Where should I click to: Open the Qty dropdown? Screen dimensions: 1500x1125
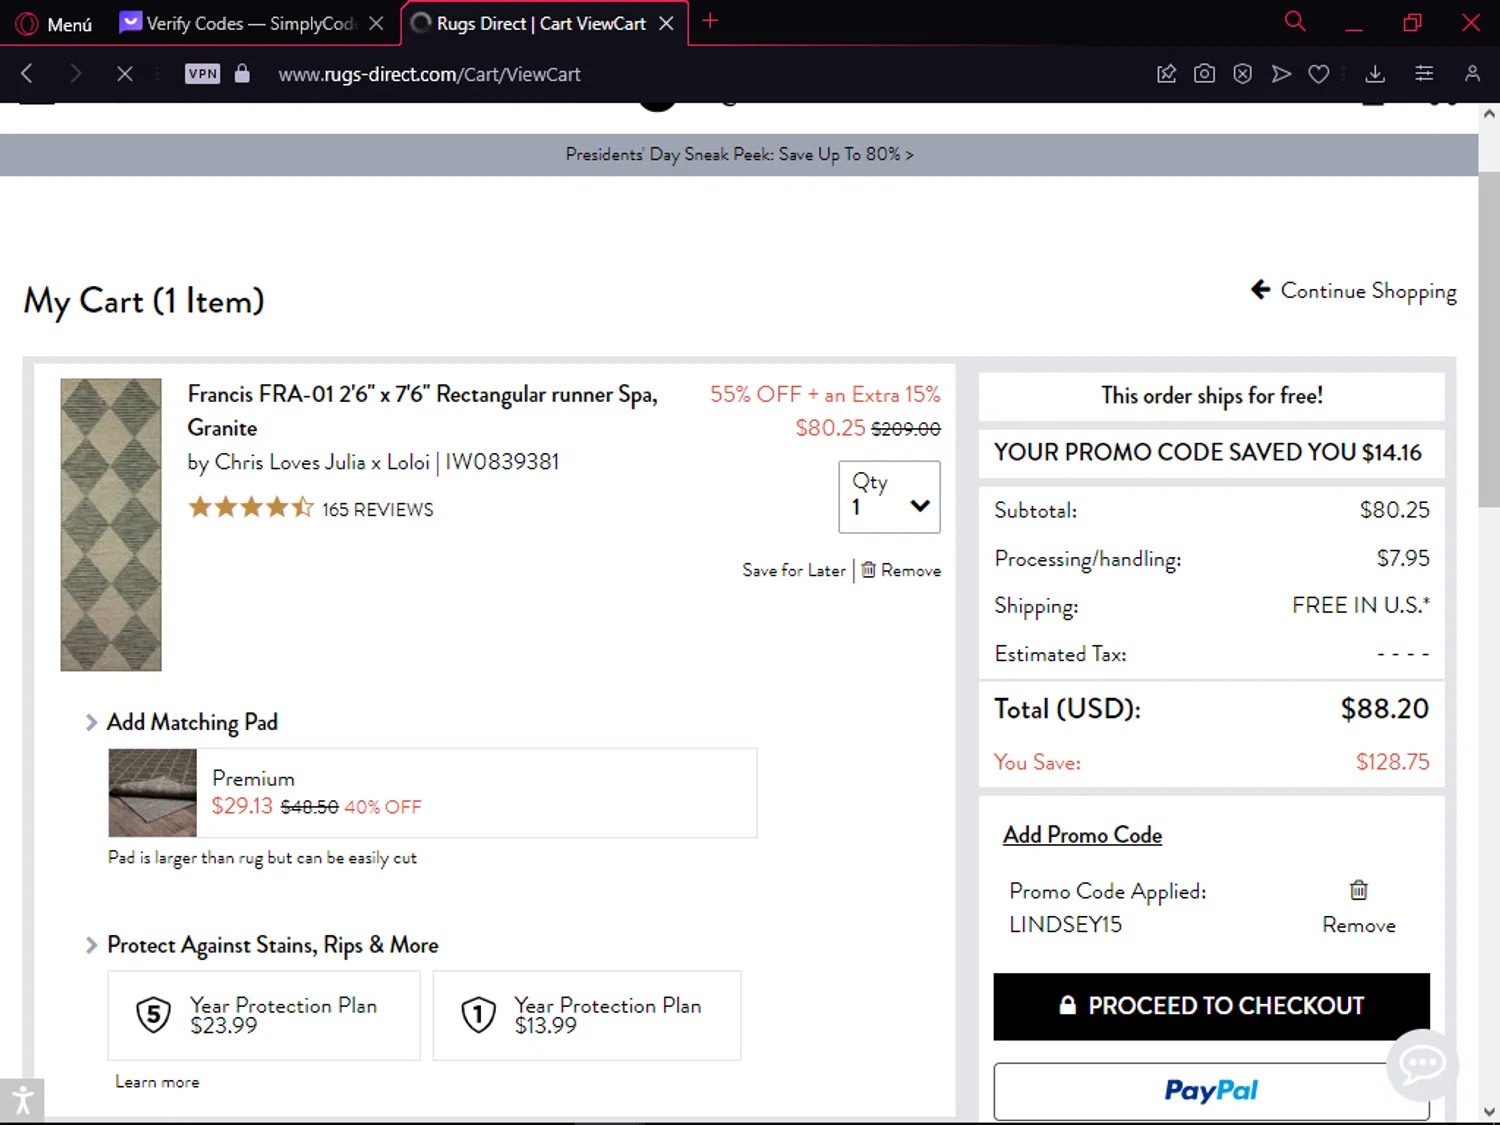[x=889, y=496]
